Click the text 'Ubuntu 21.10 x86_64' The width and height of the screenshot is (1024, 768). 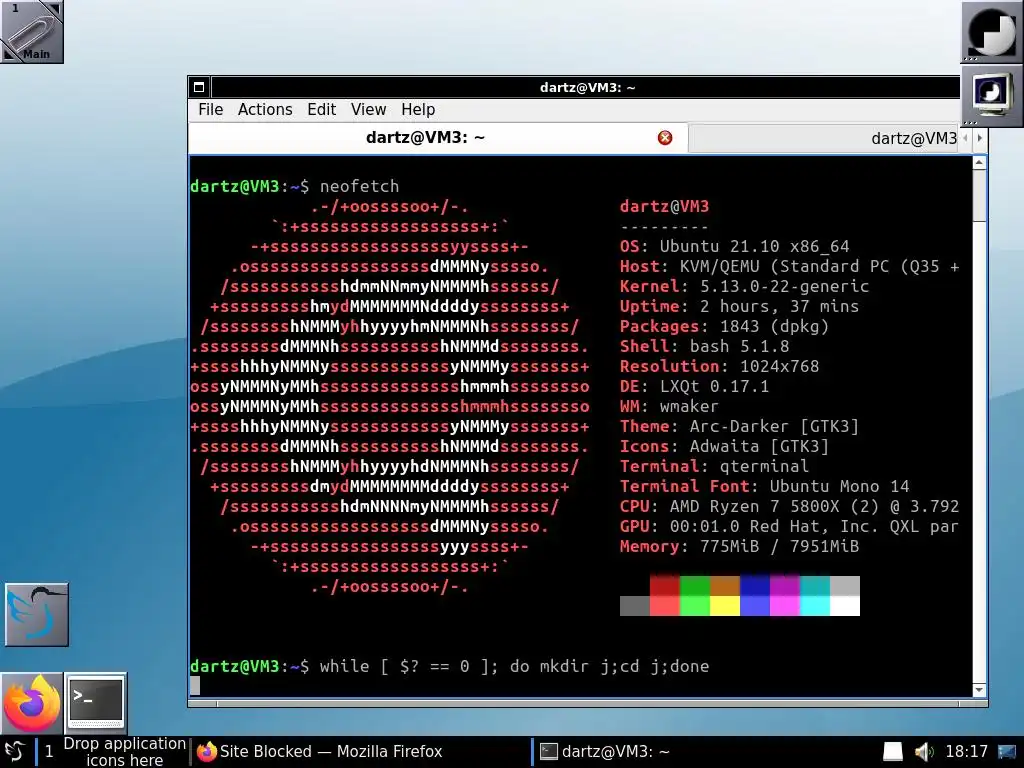(754, 246)
